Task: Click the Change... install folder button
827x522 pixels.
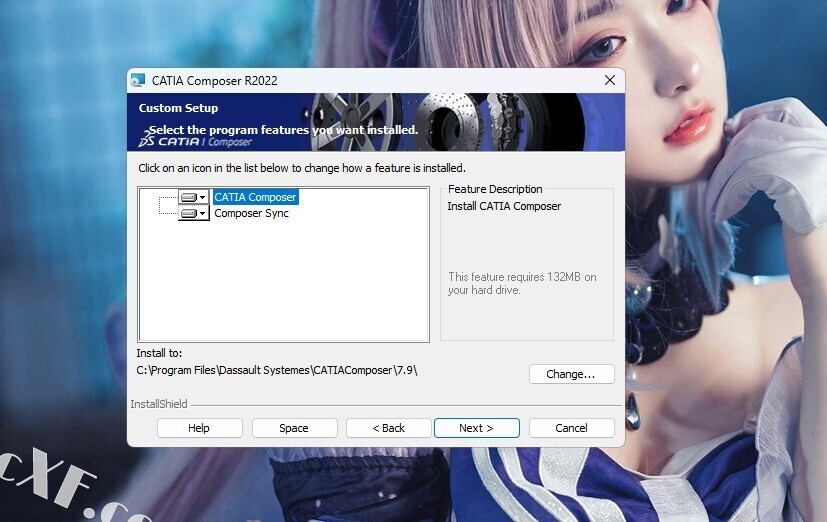Action: [571, 374]
